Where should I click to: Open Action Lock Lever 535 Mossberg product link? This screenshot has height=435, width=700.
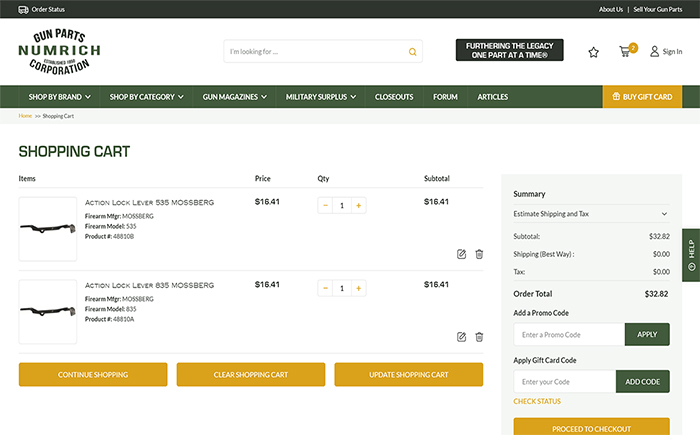click(x=150, y=202)
